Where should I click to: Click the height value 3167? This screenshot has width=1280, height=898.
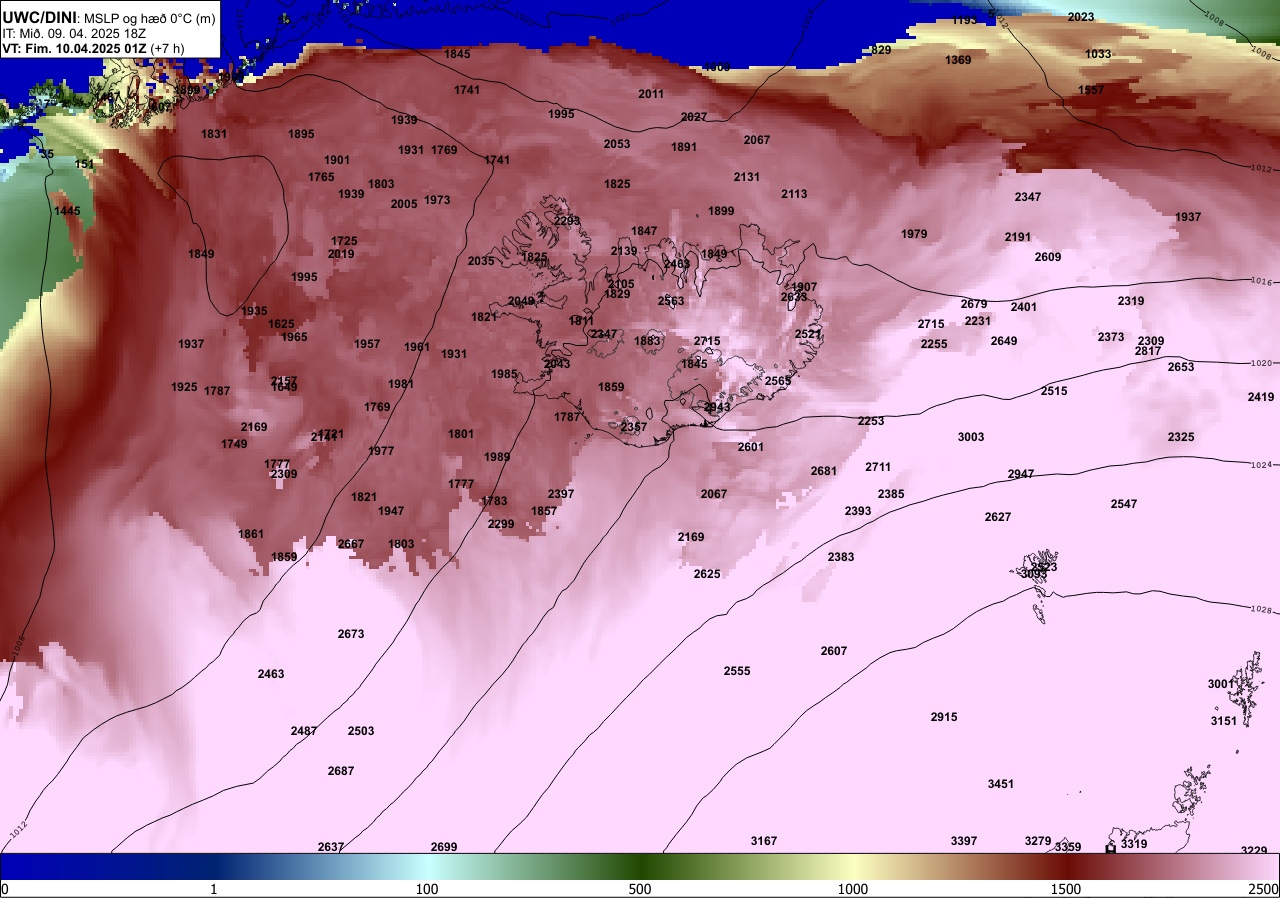764,841
